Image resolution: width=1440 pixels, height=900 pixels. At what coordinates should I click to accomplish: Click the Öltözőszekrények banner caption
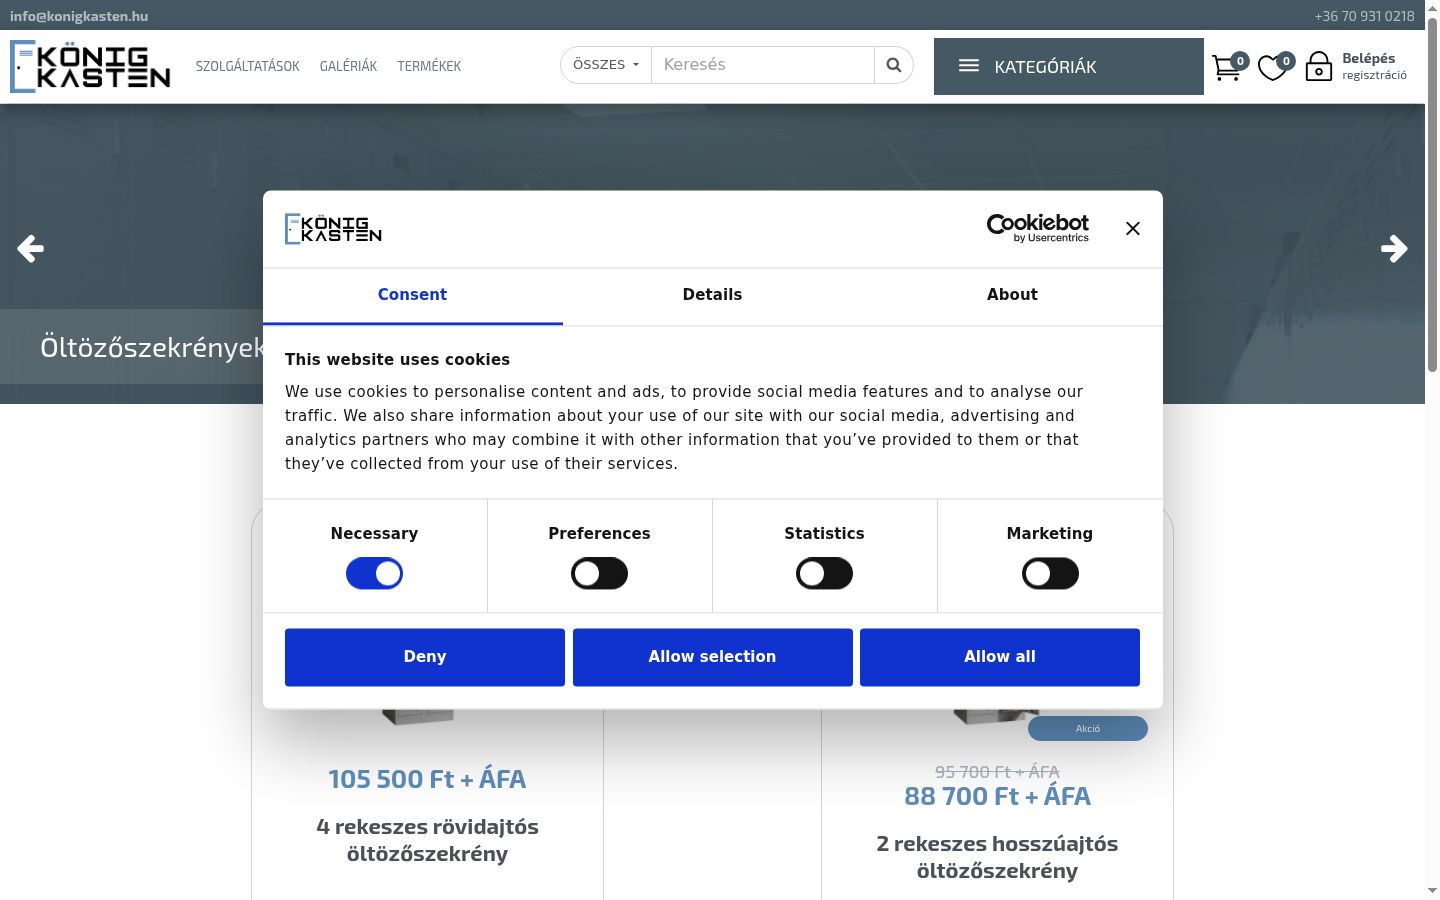point(152,347)
